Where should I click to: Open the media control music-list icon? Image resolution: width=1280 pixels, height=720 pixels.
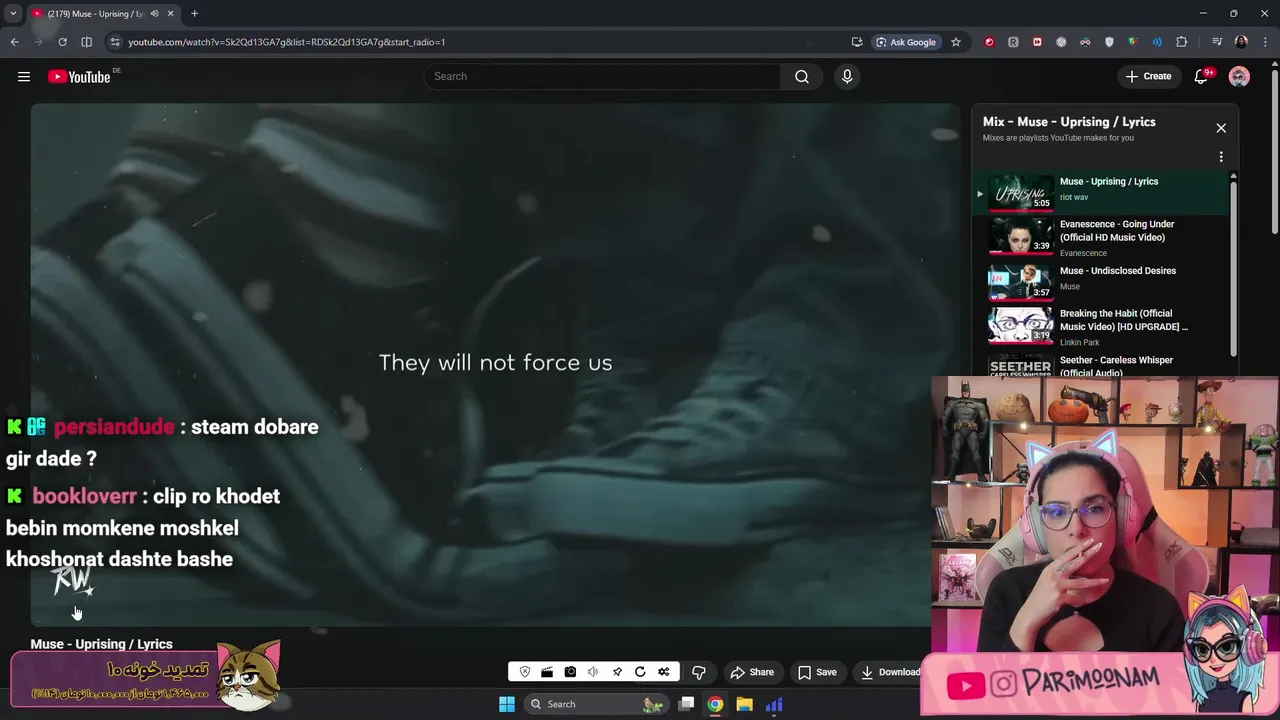[1217, 42]
